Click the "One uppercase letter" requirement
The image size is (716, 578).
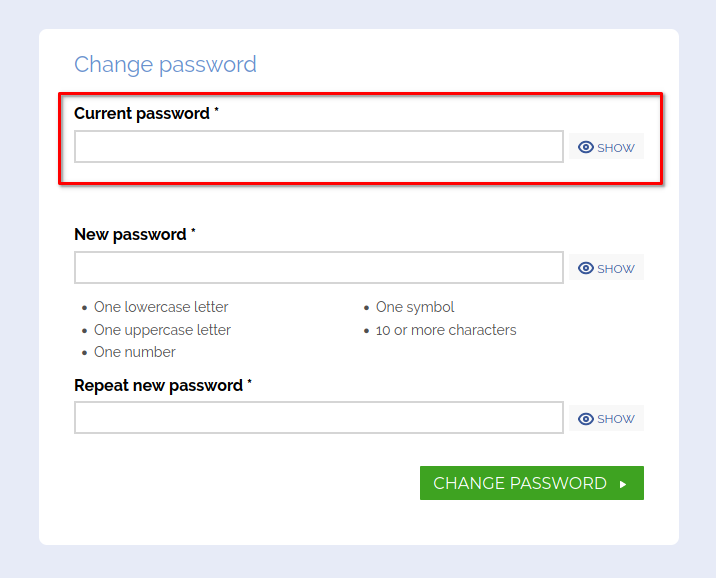pos(162,330)
